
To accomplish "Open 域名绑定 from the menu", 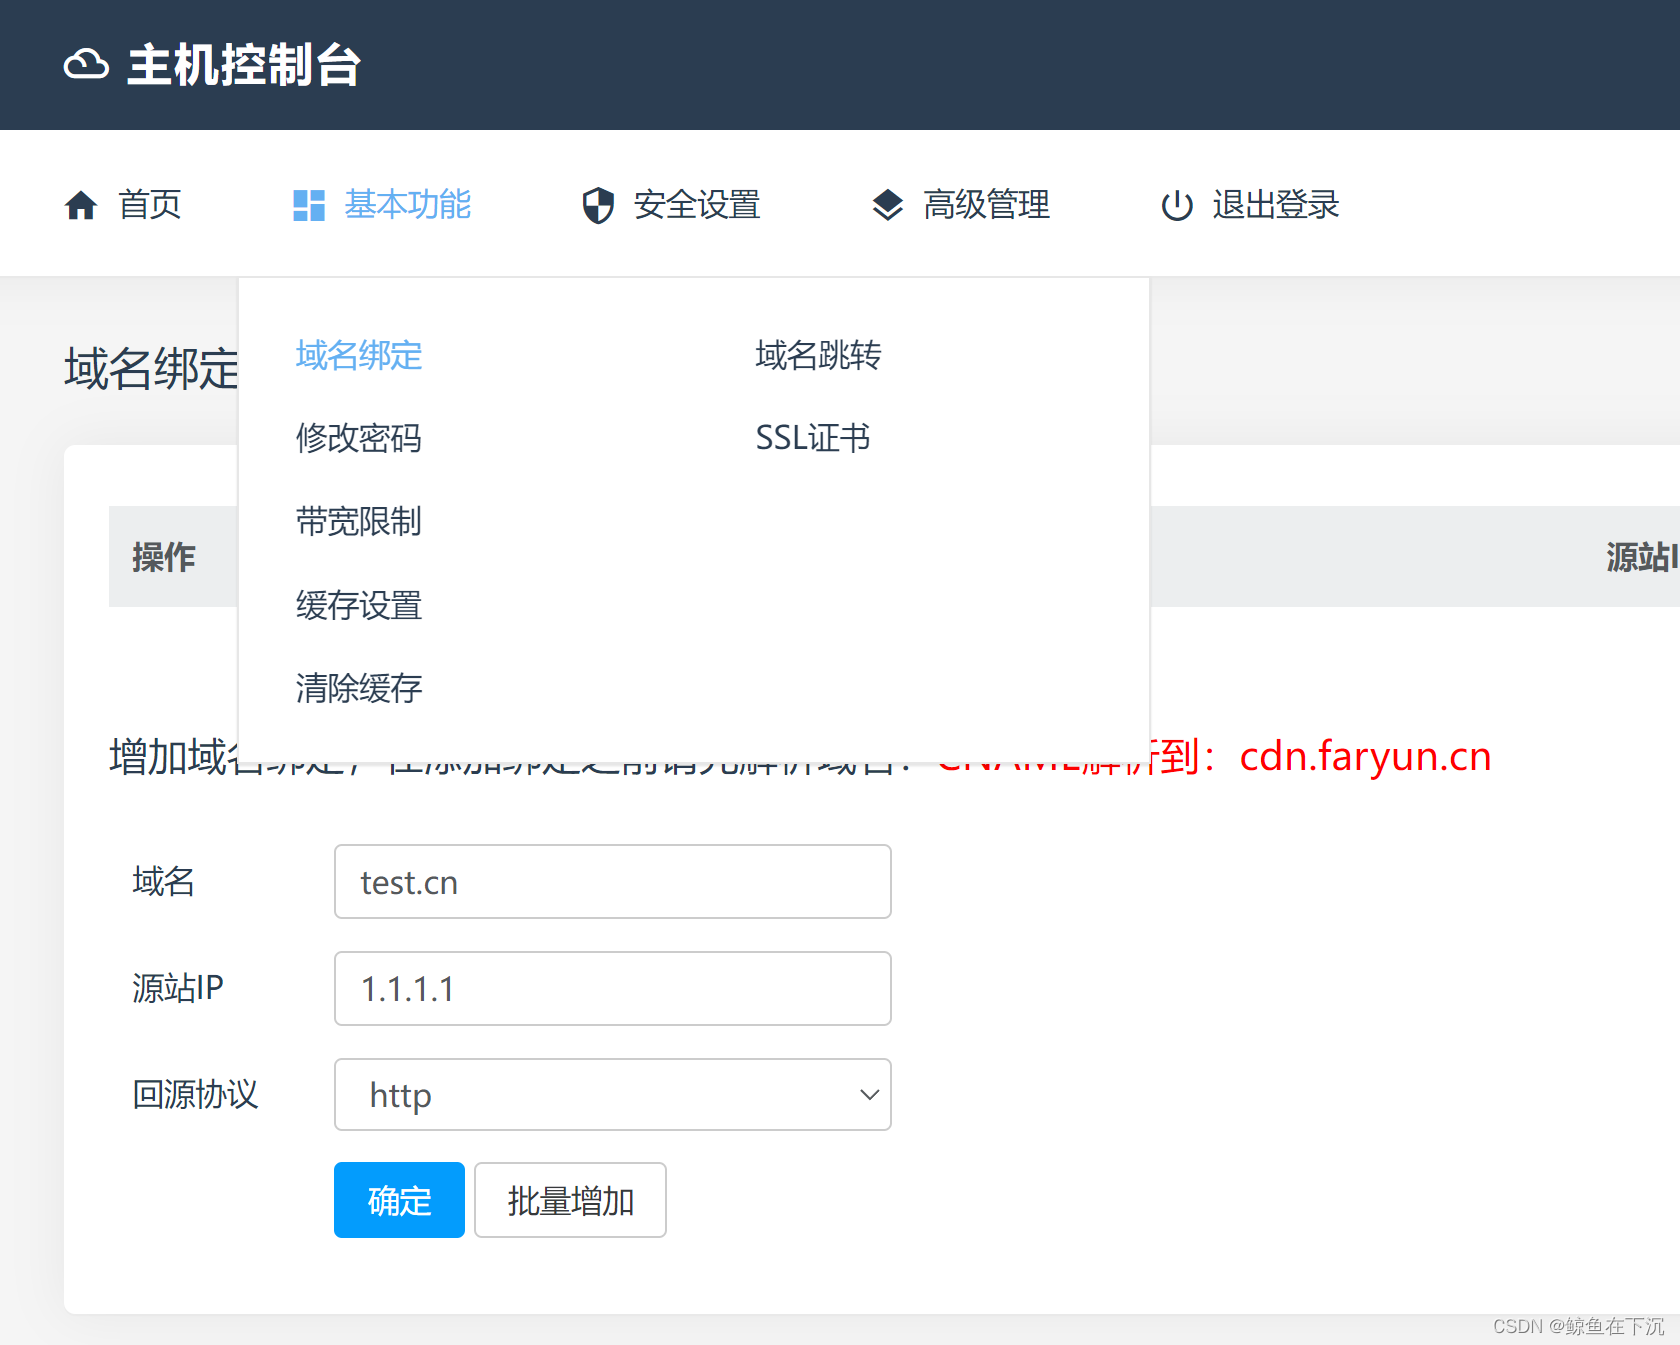I will tap(358, 355).
